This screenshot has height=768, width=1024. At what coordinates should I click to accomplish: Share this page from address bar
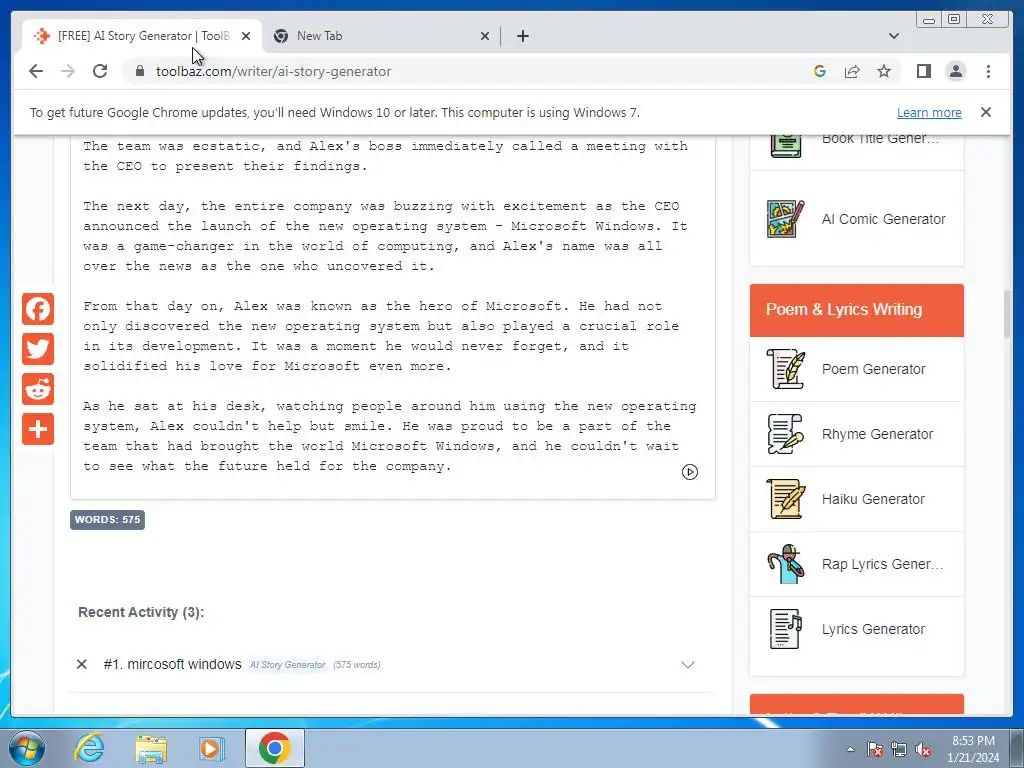click(852, 71)
